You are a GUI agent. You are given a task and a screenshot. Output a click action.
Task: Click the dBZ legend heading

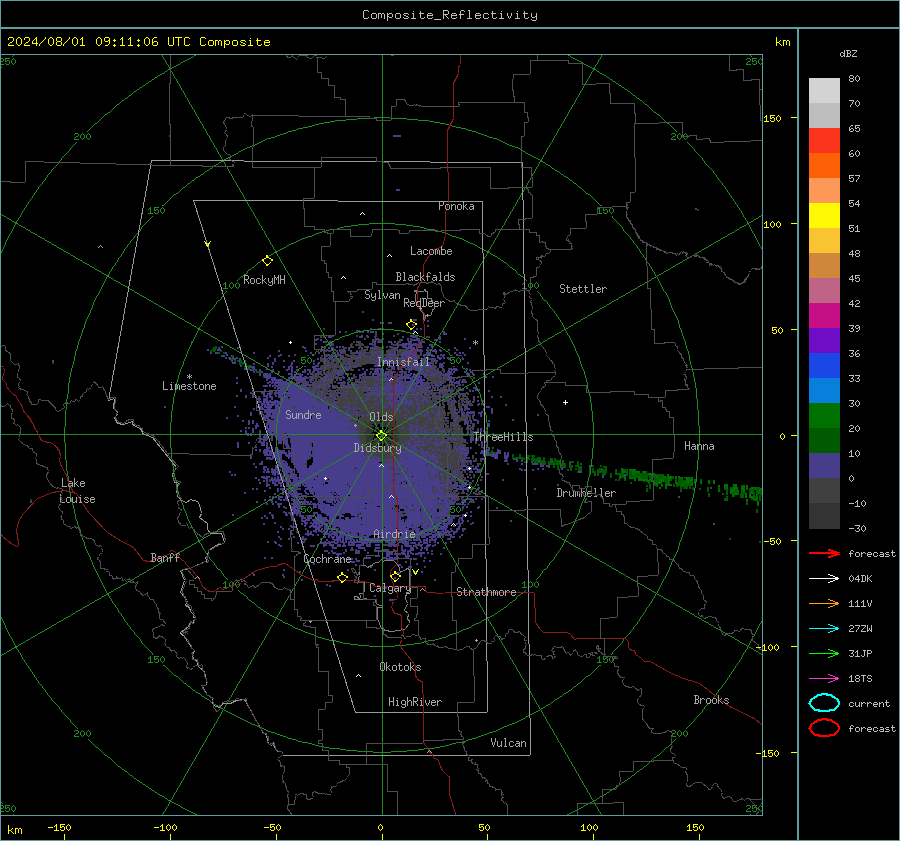(x=848, y=53)
